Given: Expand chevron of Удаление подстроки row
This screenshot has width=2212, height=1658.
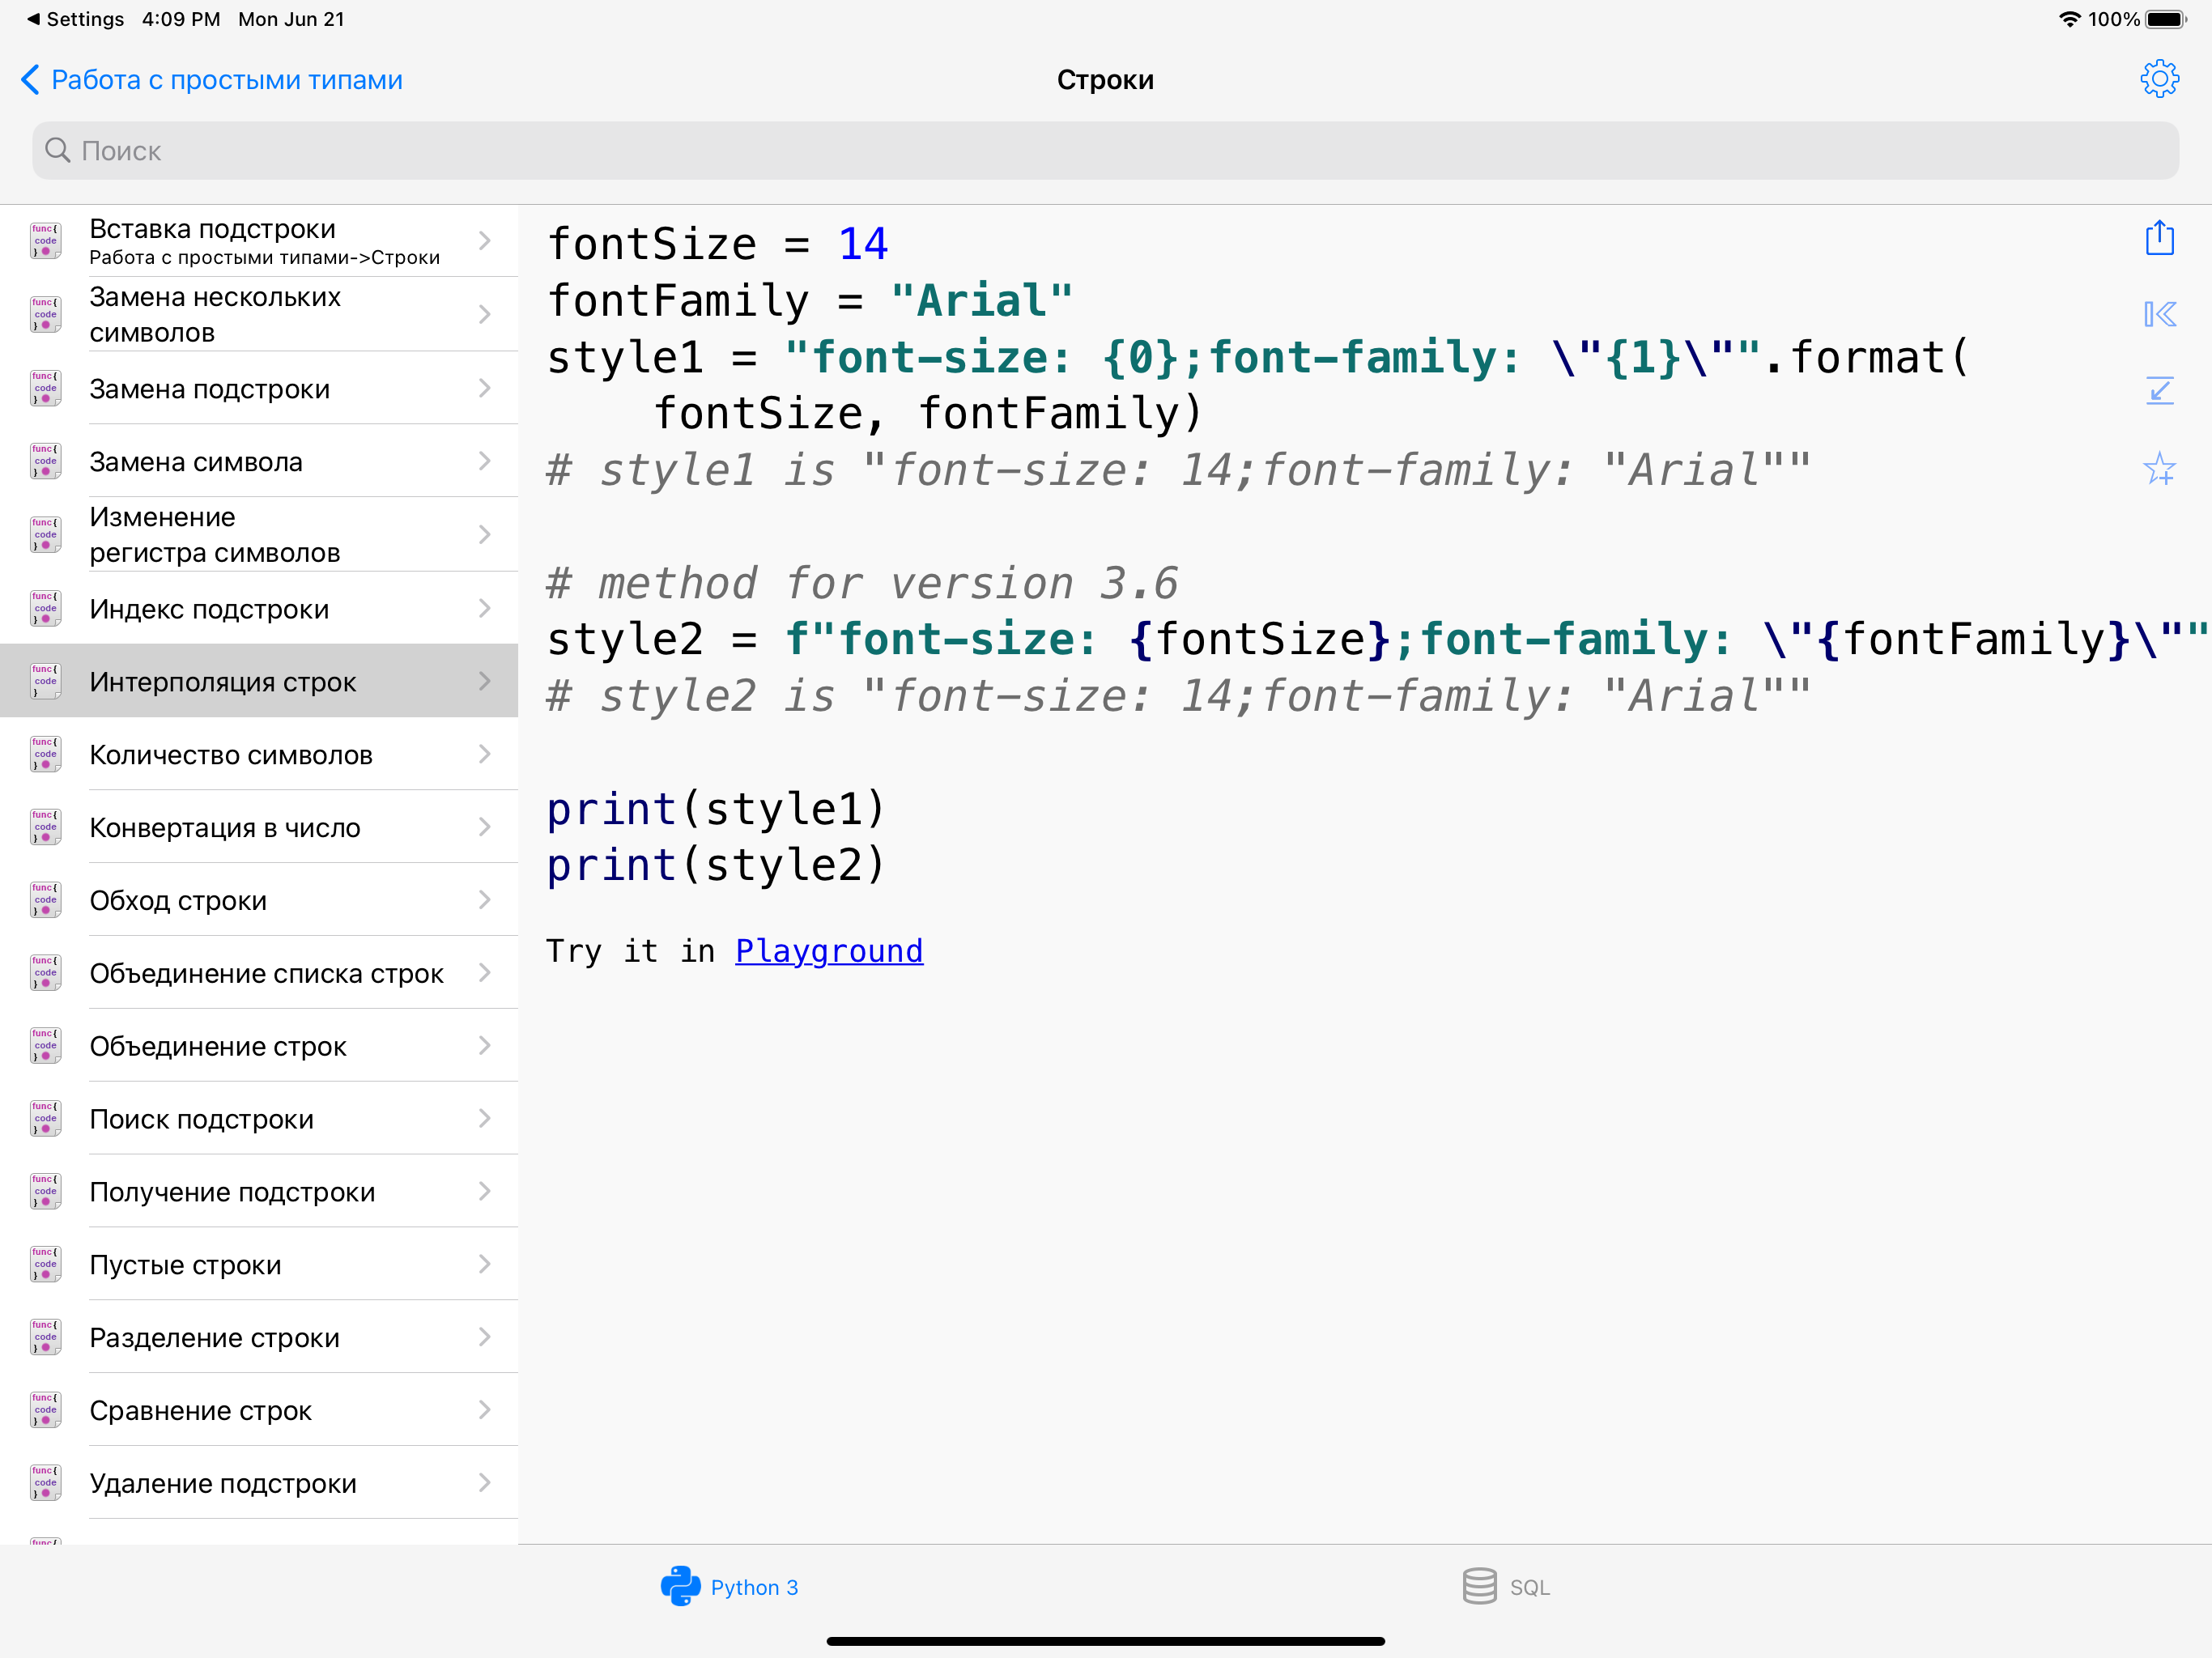Looking at the screenshot, I should click(x=485, y=1483).
